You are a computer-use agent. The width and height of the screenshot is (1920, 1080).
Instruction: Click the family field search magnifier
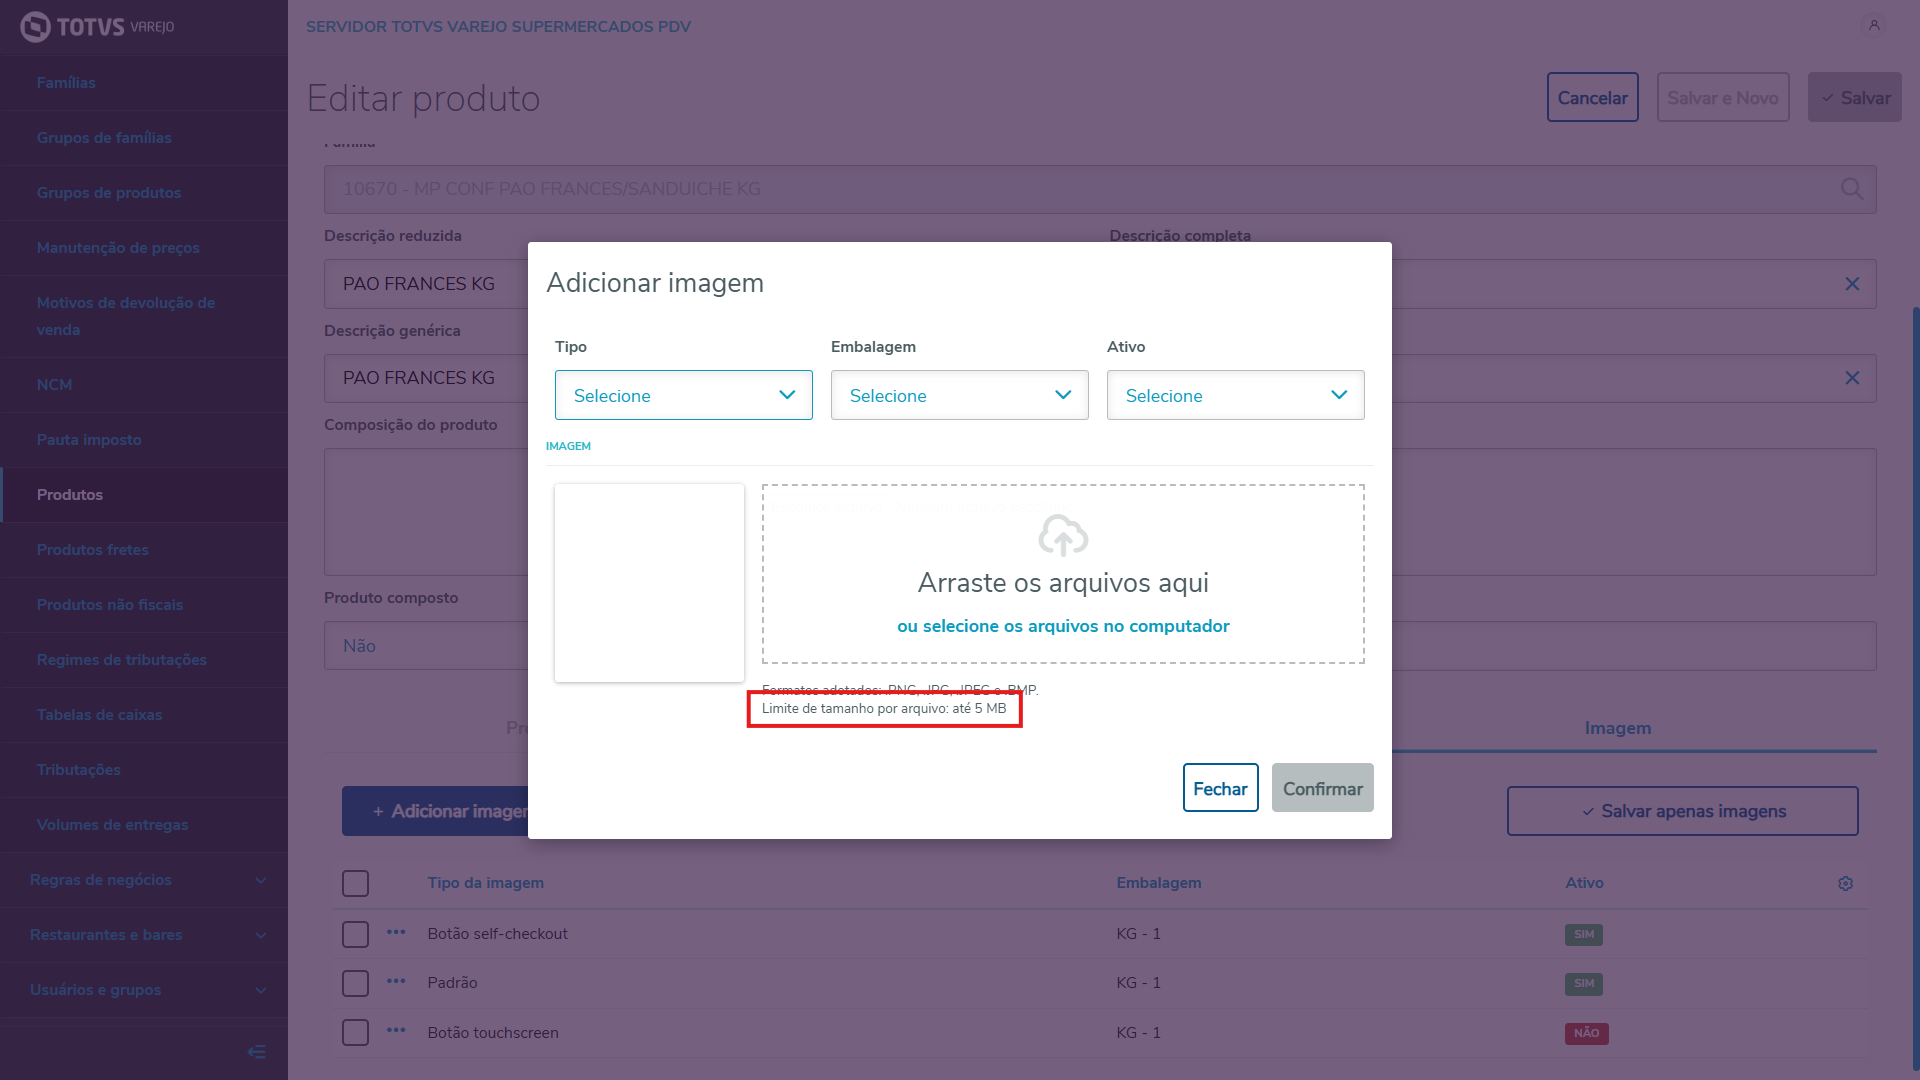point(1851,189)
